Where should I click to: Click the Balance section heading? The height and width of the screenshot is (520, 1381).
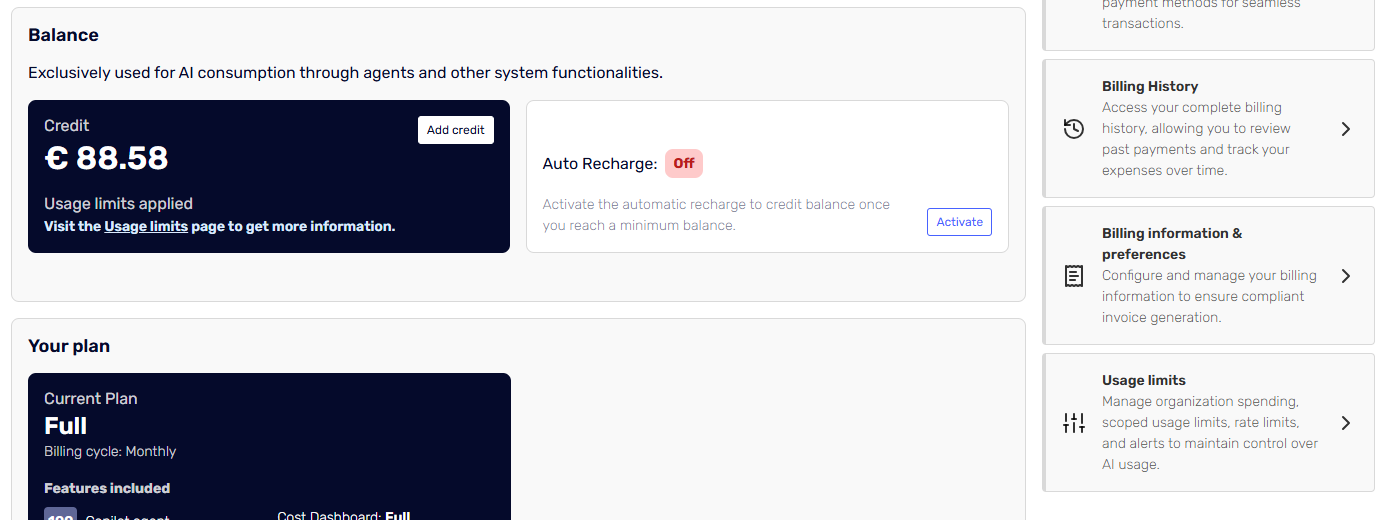click(x=63, y=35)
